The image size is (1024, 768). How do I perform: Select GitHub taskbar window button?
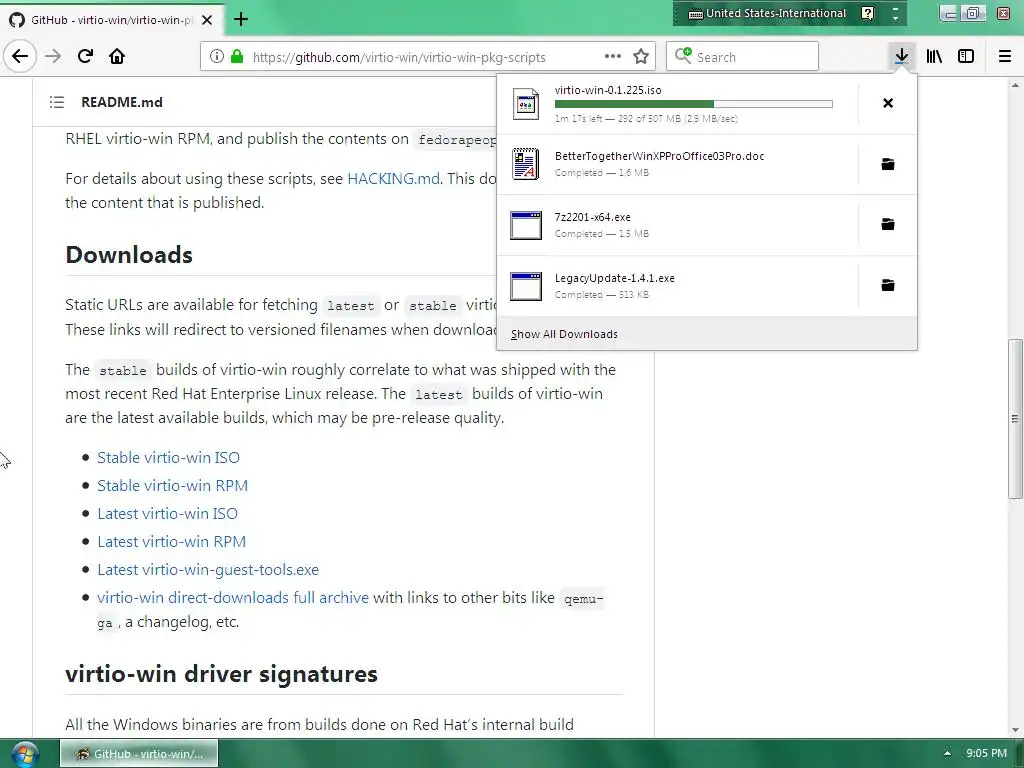(x=139, y=754)
